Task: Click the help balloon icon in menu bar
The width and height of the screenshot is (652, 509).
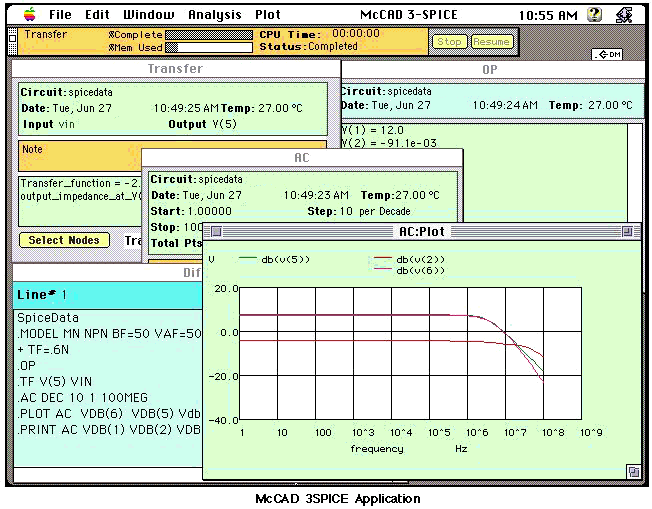Action: [x=596, y=15]
